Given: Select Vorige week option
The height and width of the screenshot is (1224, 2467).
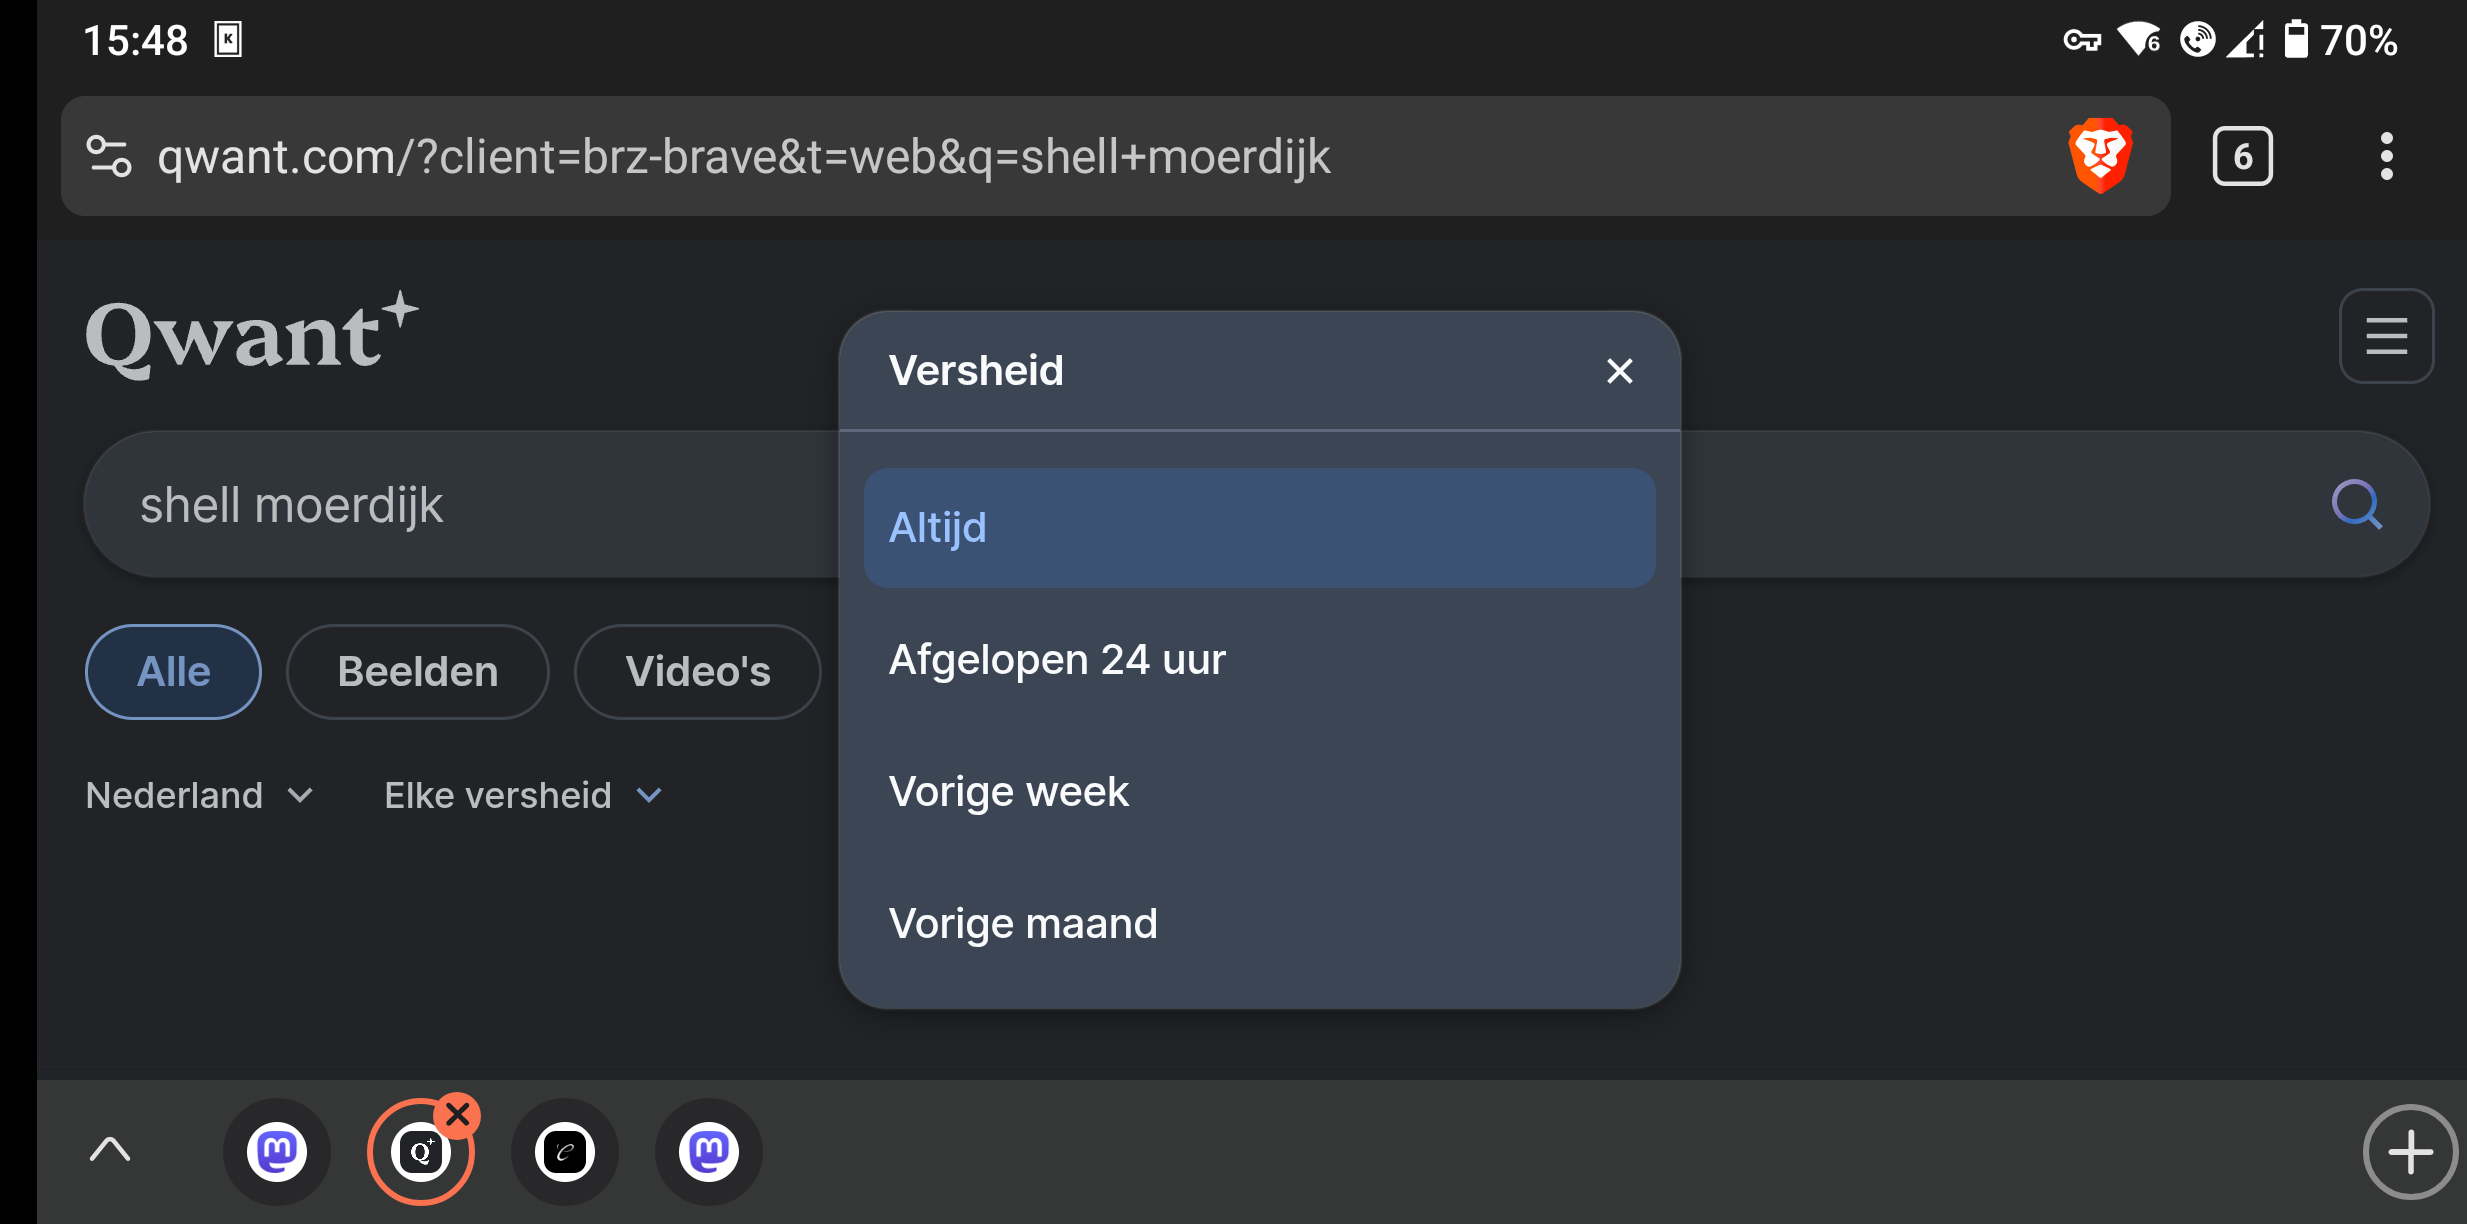Looking at the screenshot, I should [1259, 791].
